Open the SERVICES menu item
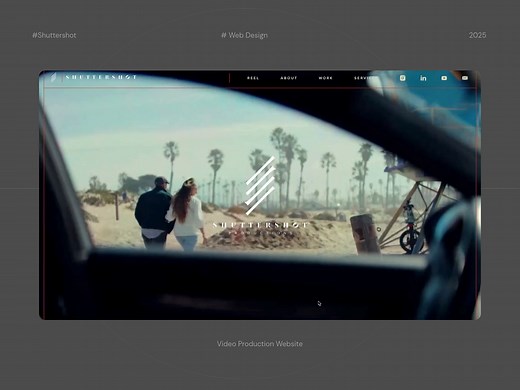Screen dimensions: 520x390 (365, 78)
